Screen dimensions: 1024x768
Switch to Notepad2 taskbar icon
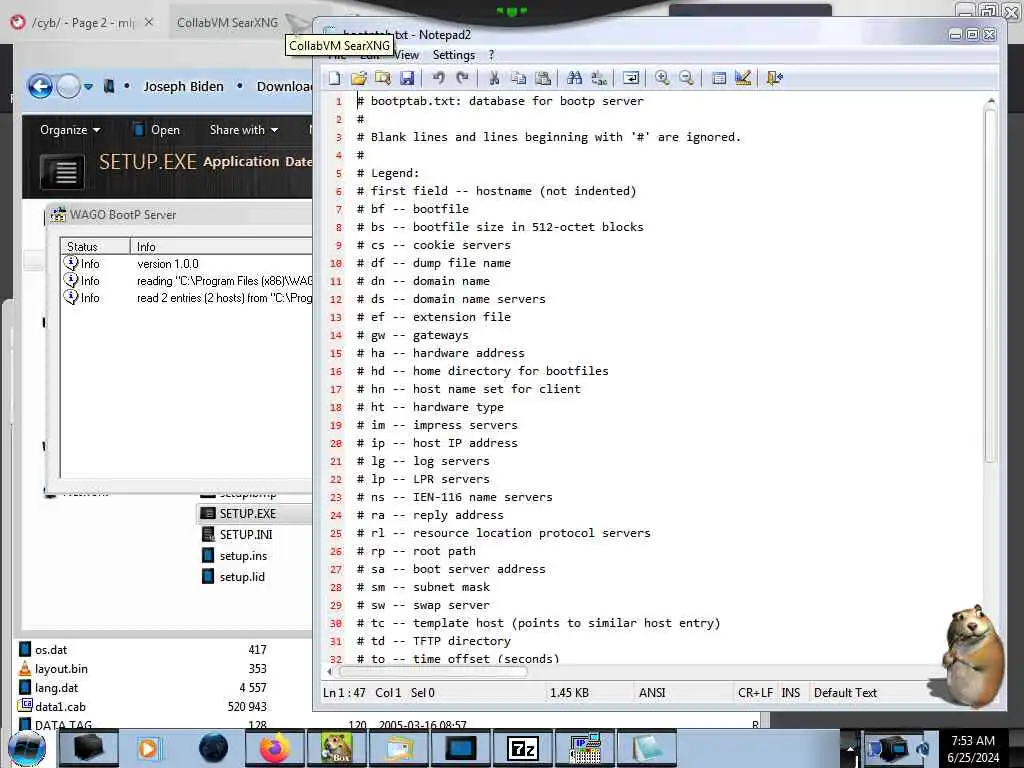647,748
